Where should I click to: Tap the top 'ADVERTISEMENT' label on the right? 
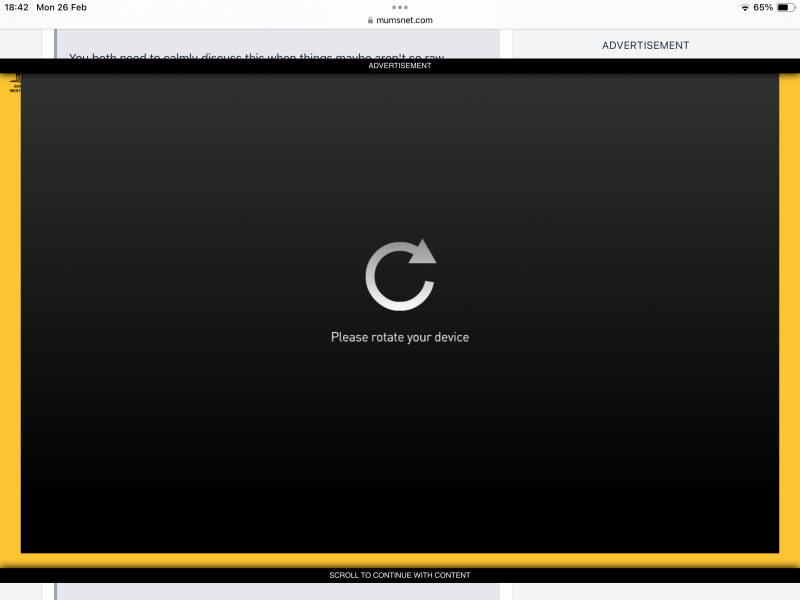pyautogui.click(x=645, y=45)
